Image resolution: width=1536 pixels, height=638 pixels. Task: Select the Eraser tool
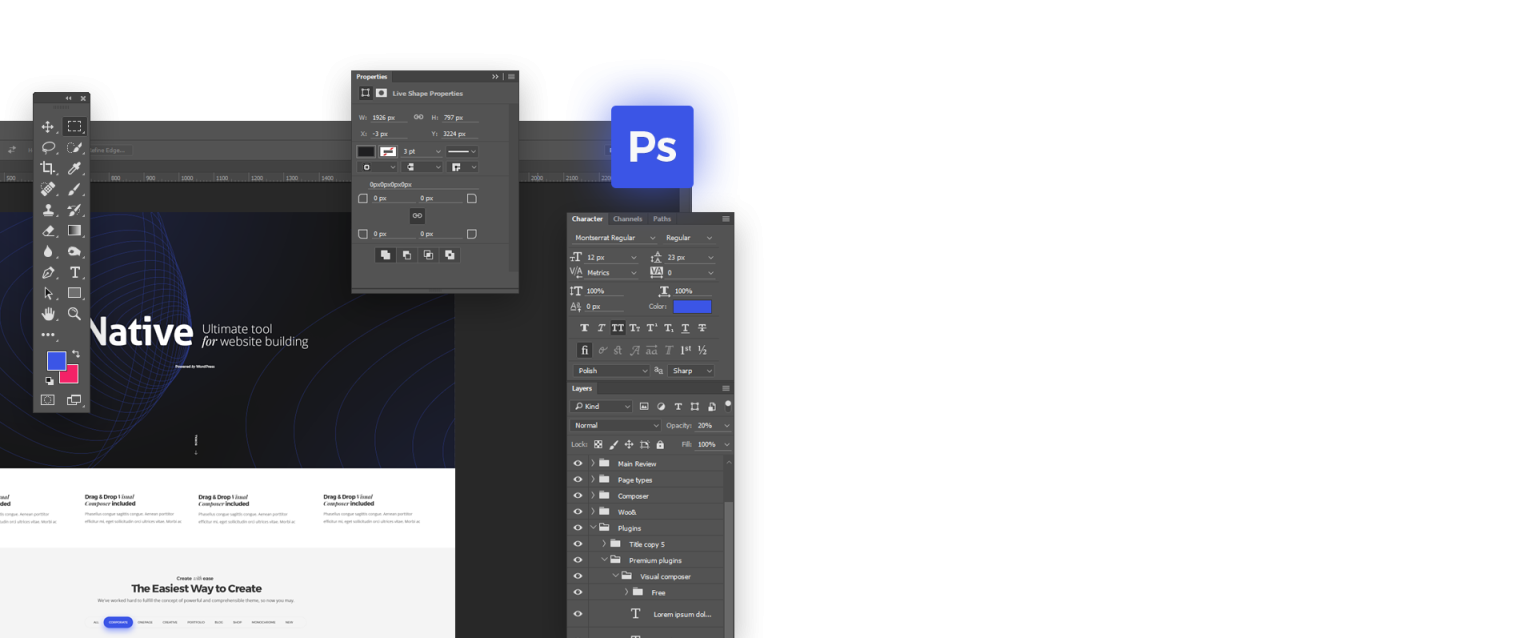click(47, 231)
